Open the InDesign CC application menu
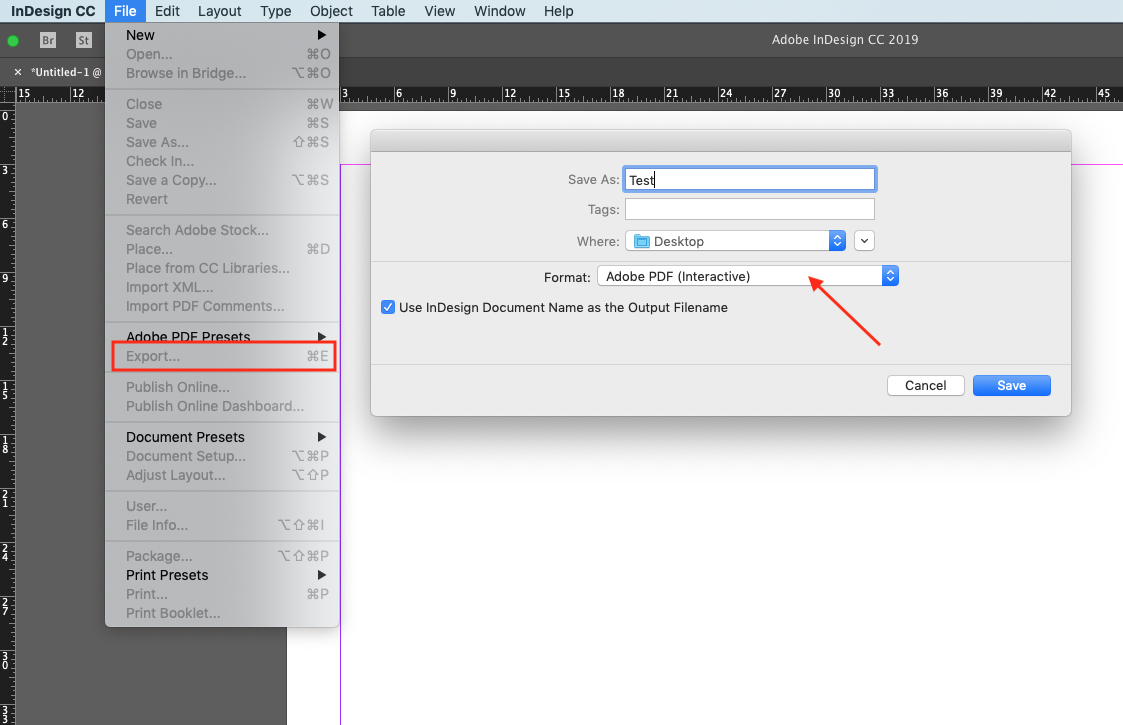1123x725 pixels. [53, 11]
